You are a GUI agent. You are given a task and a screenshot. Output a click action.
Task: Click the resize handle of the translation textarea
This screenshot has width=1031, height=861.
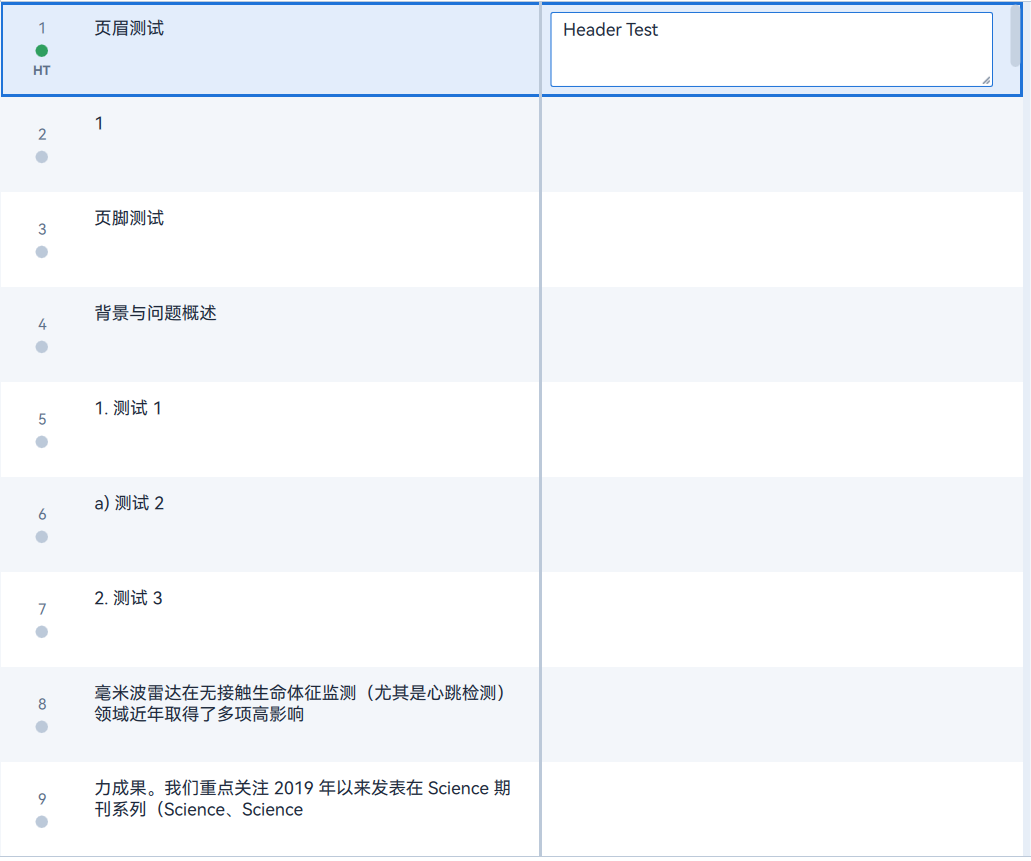tap(986, 80)
